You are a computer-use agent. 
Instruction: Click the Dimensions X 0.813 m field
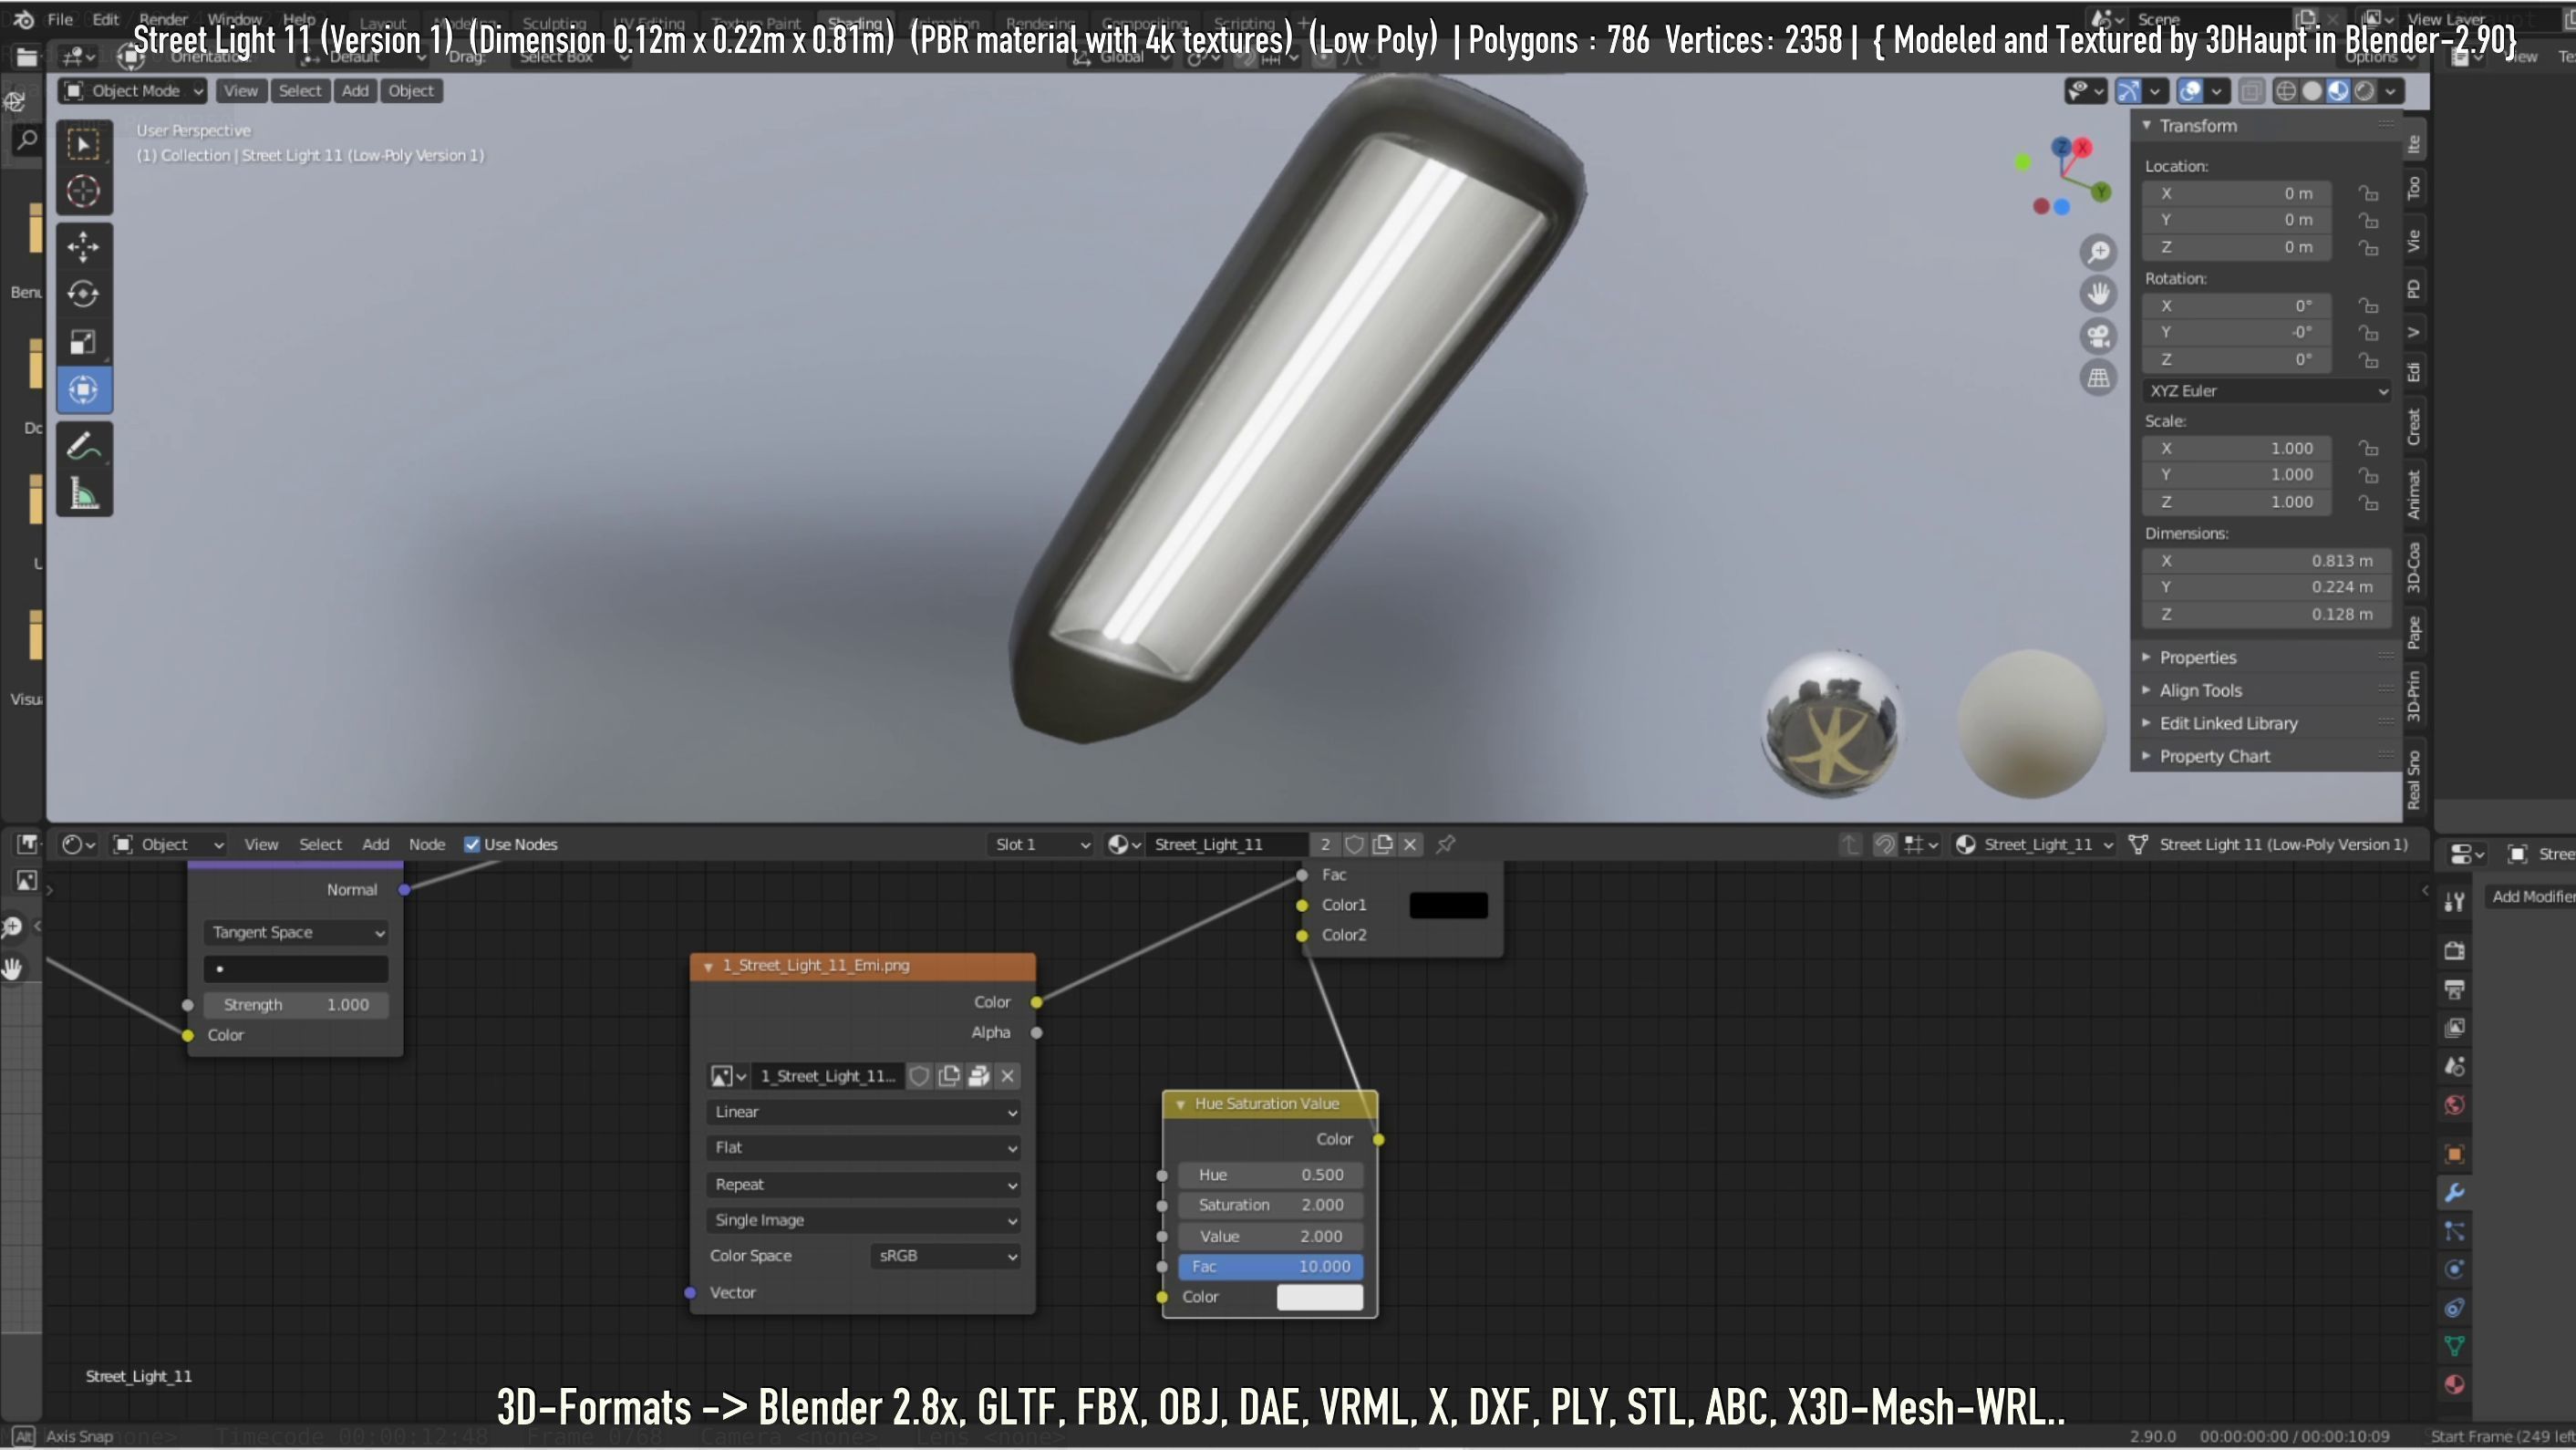[2266, 561]
